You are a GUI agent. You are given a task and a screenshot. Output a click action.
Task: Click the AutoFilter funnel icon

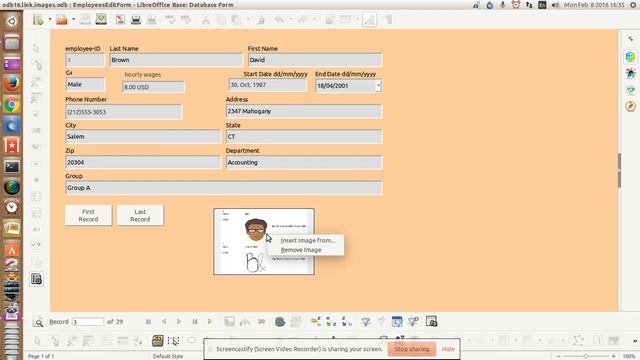click(x=365, y=322)
